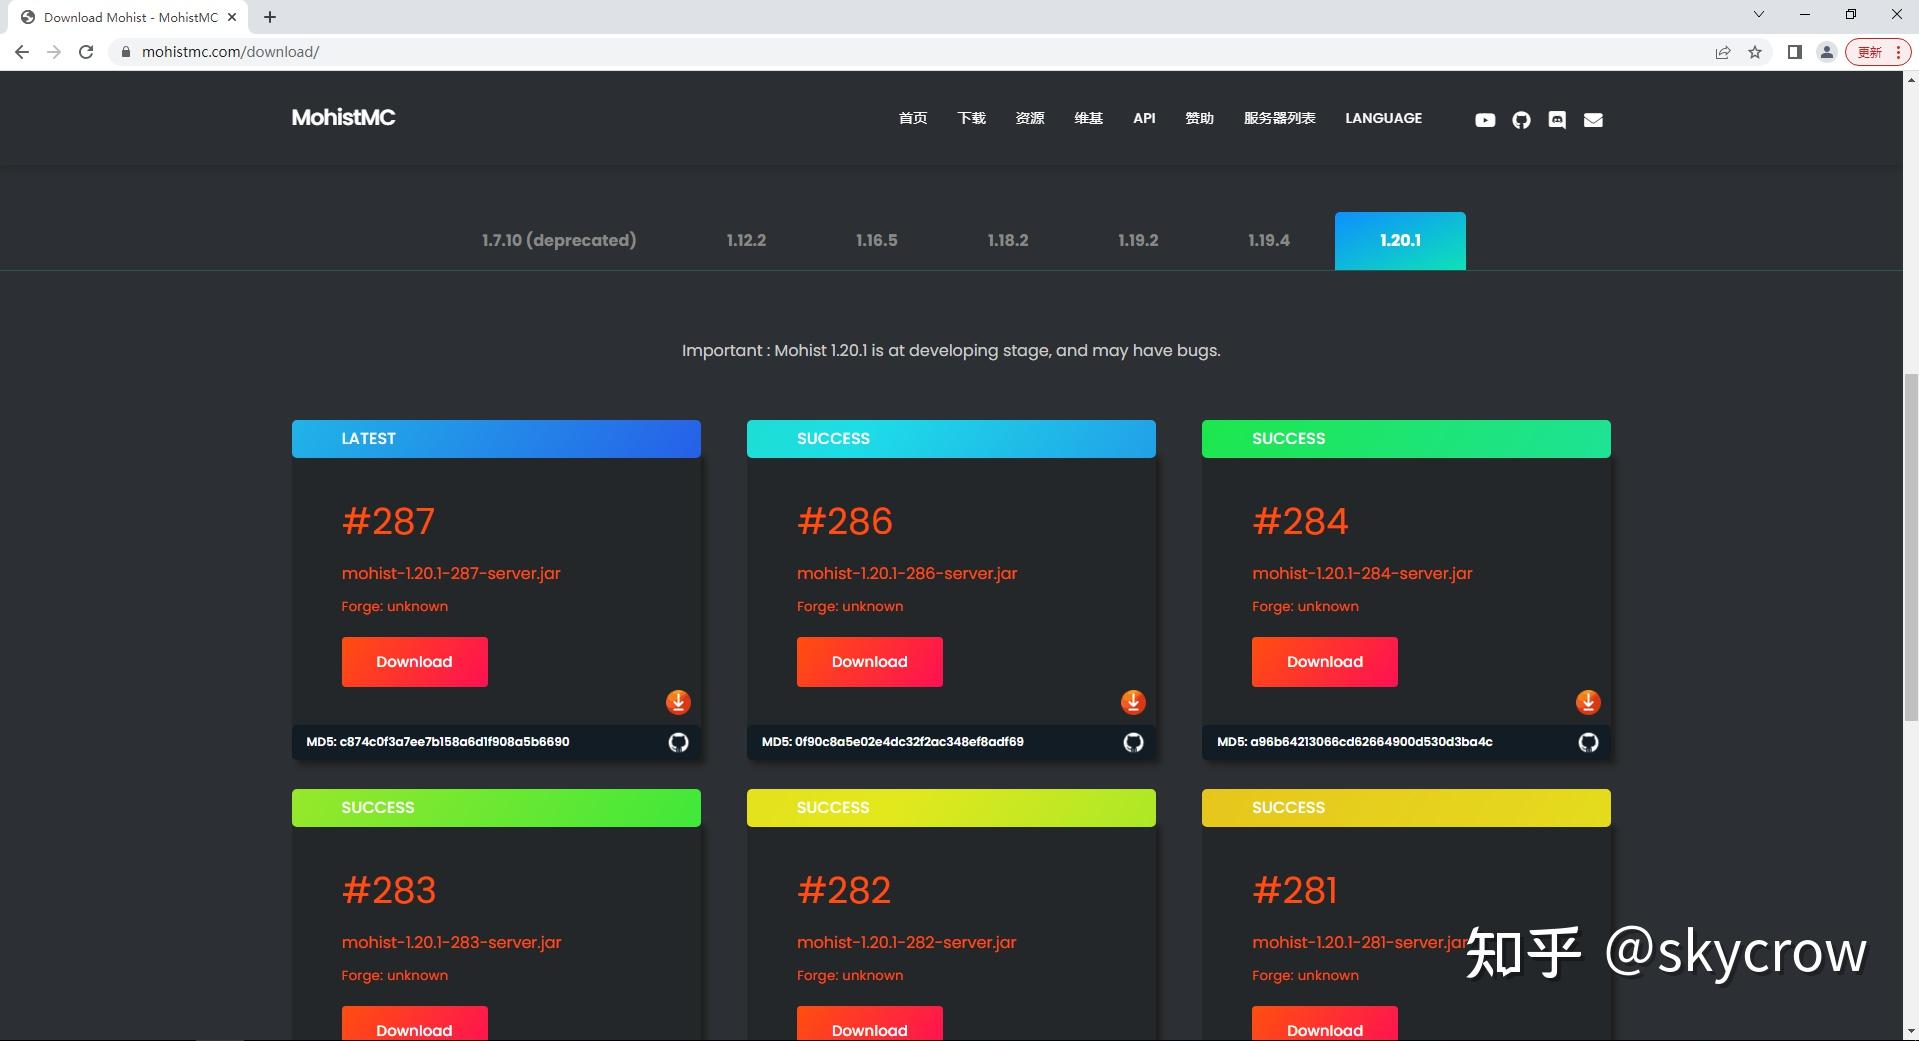Screen dimensions: 1919x1041
Task: Open GitHub commit icon for build #286
Action: pos(1133,742)
